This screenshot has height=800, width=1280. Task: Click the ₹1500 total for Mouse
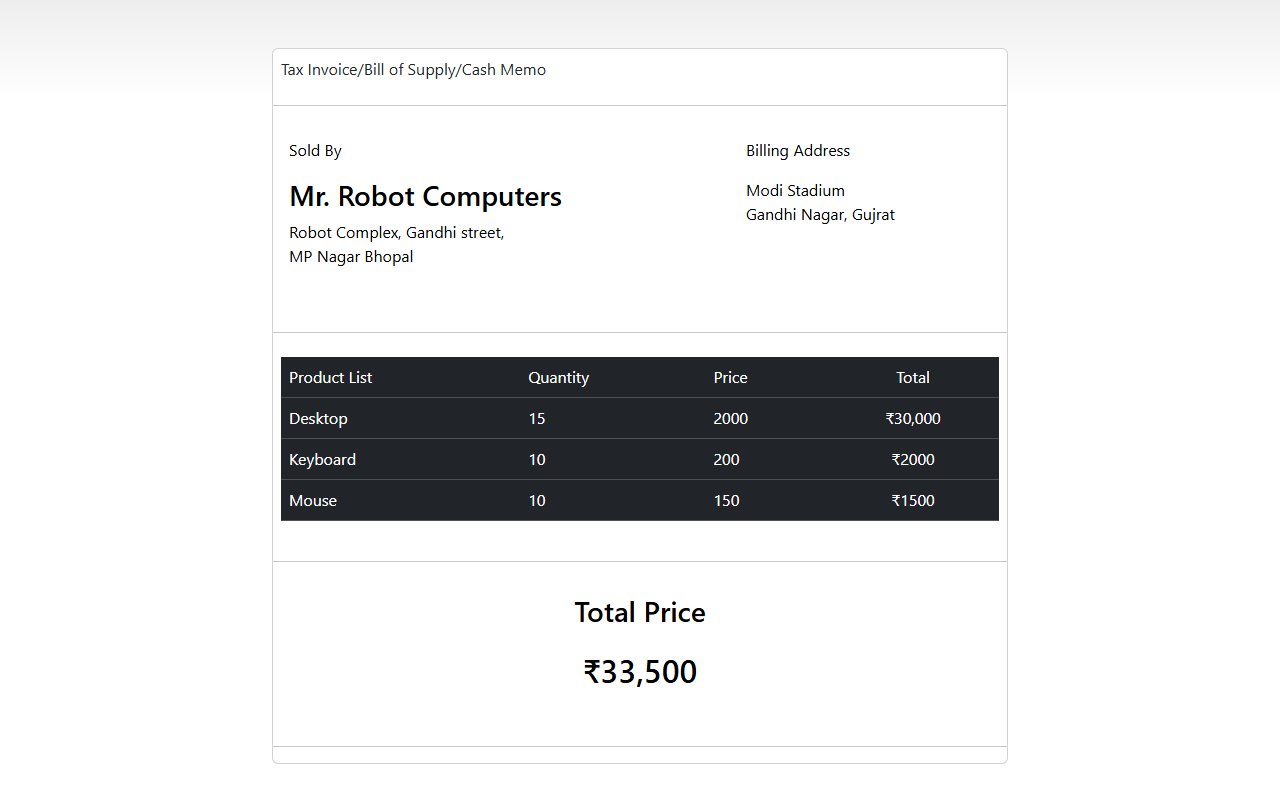point(913,501)
